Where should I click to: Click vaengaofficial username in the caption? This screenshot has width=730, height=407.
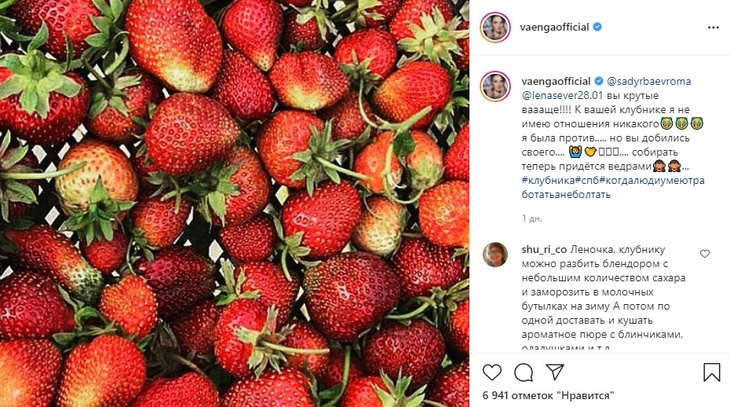(x=556, y=81)
